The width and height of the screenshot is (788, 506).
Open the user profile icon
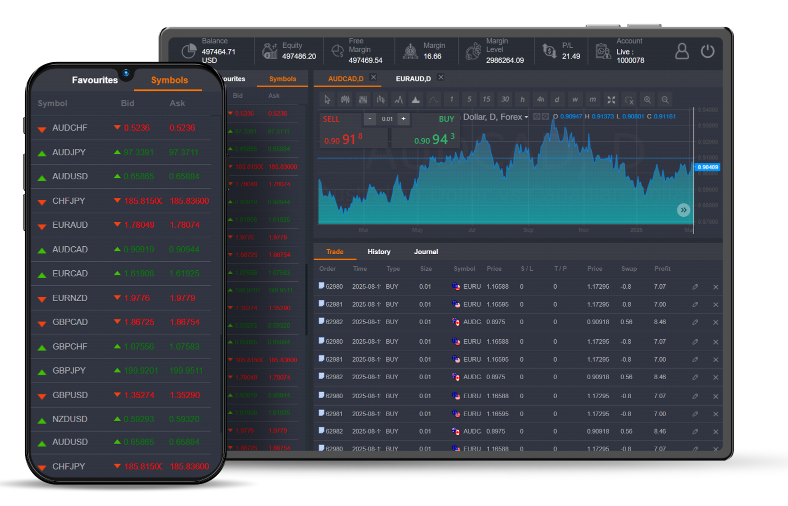point(681,51)
